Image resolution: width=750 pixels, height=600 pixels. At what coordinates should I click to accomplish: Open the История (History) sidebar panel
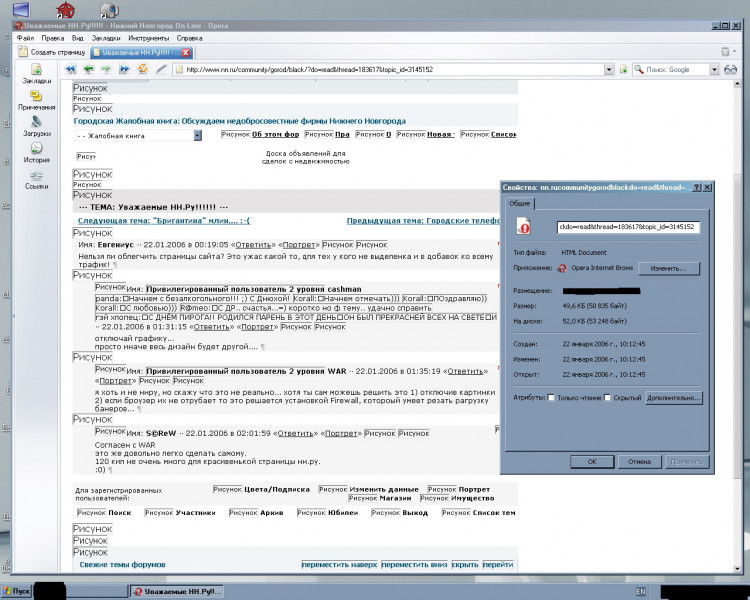pos(36,152)
